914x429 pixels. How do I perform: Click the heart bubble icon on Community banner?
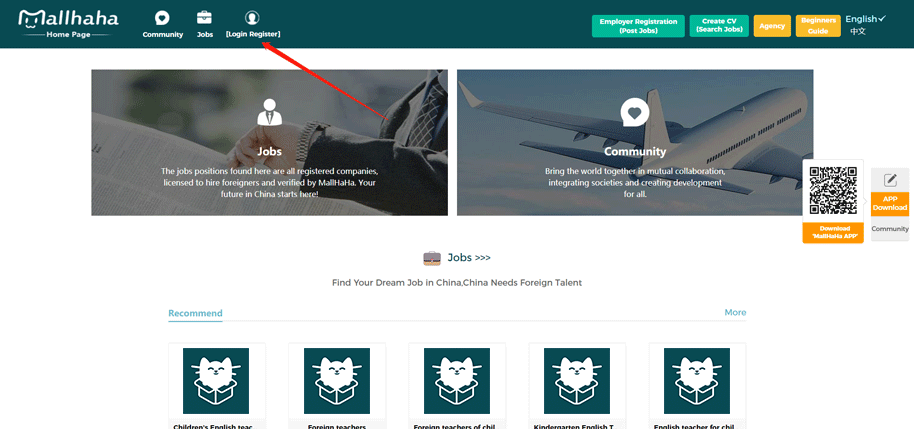click(635, 112)
